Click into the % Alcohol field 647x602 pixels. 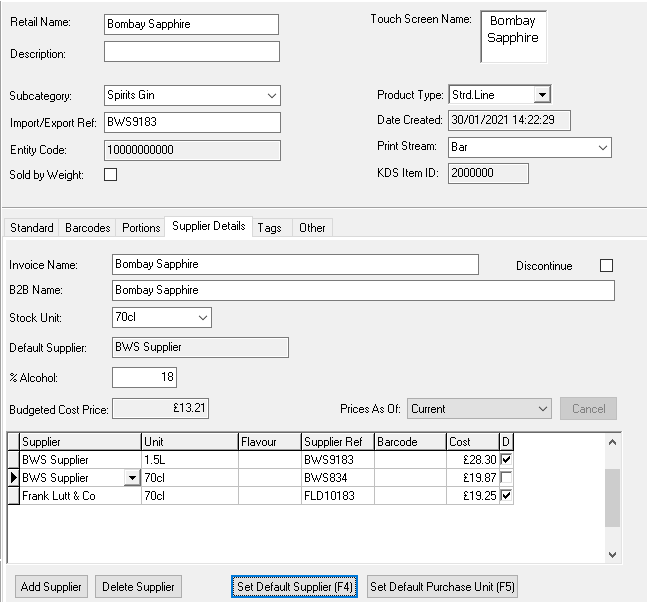point(145,377)
